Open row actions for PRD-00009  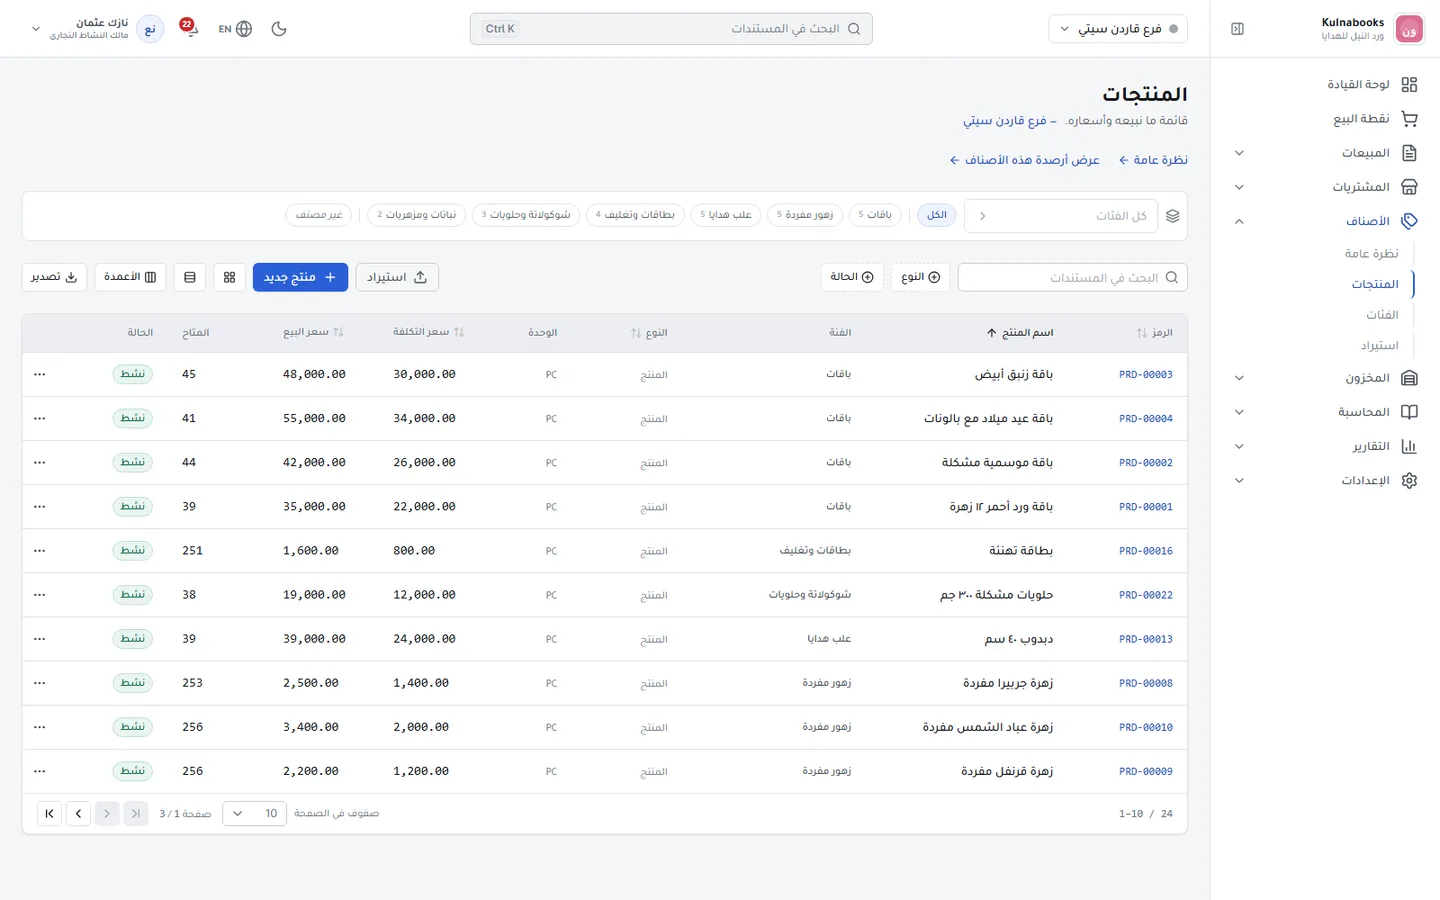click(40, 772)
